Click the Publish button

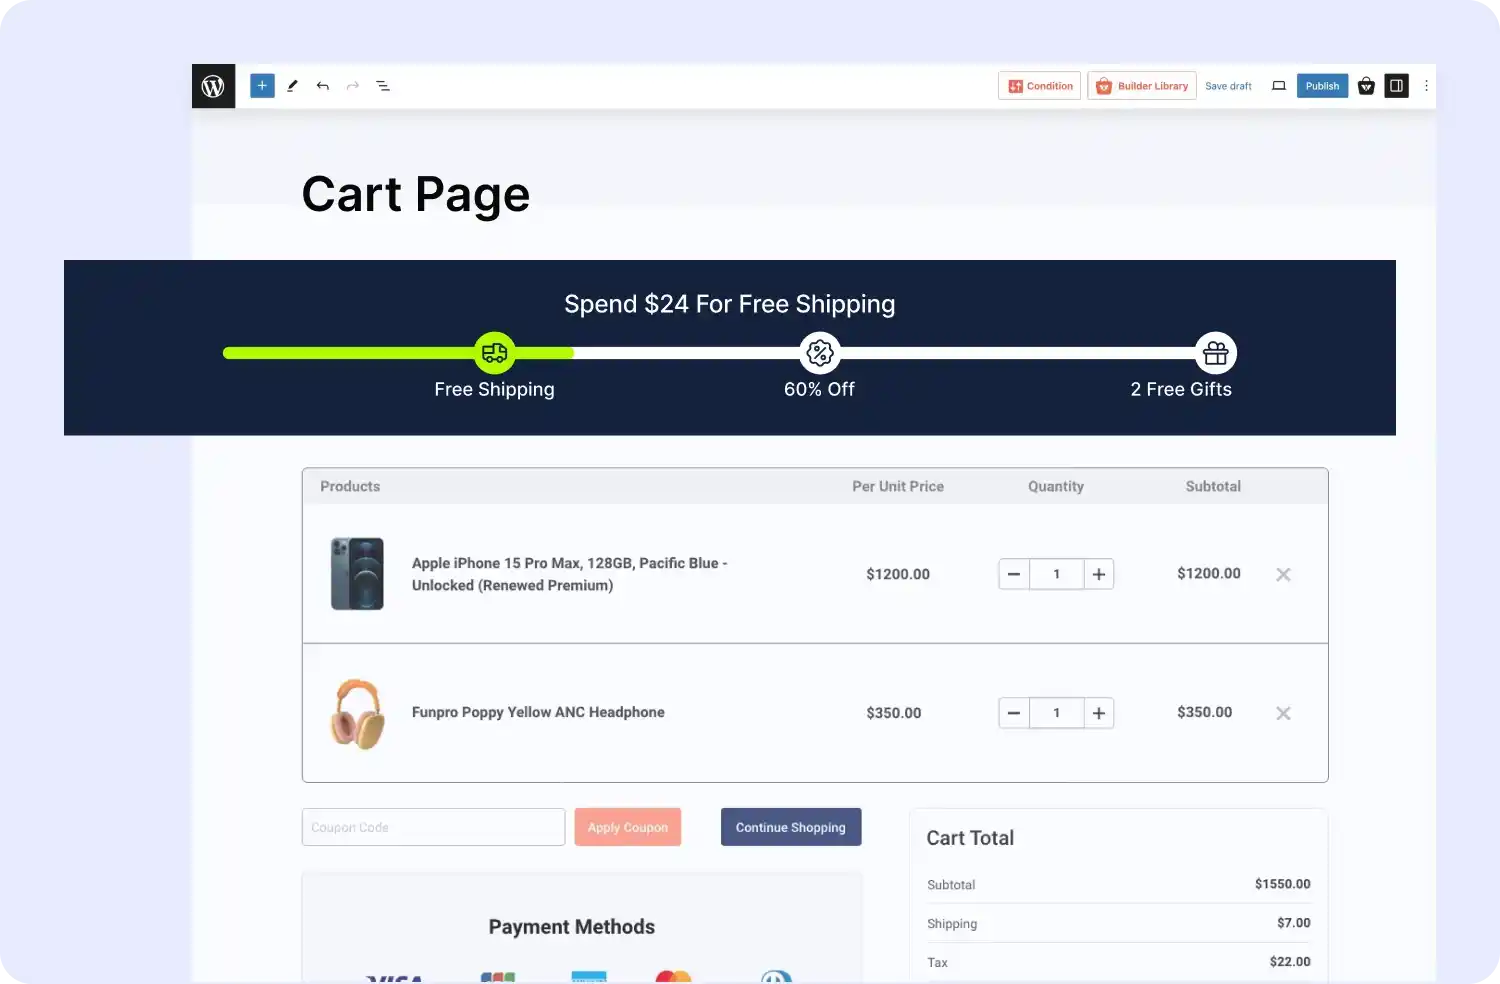point(1322,85)
